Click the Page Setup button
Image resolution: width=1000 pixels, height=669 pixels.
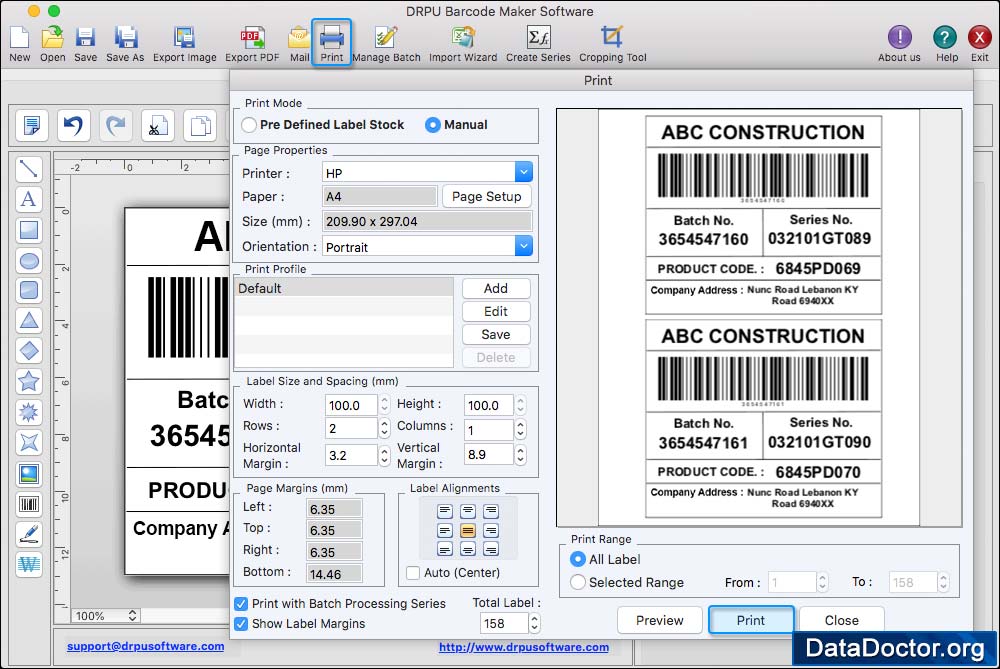tap(487, 196)
